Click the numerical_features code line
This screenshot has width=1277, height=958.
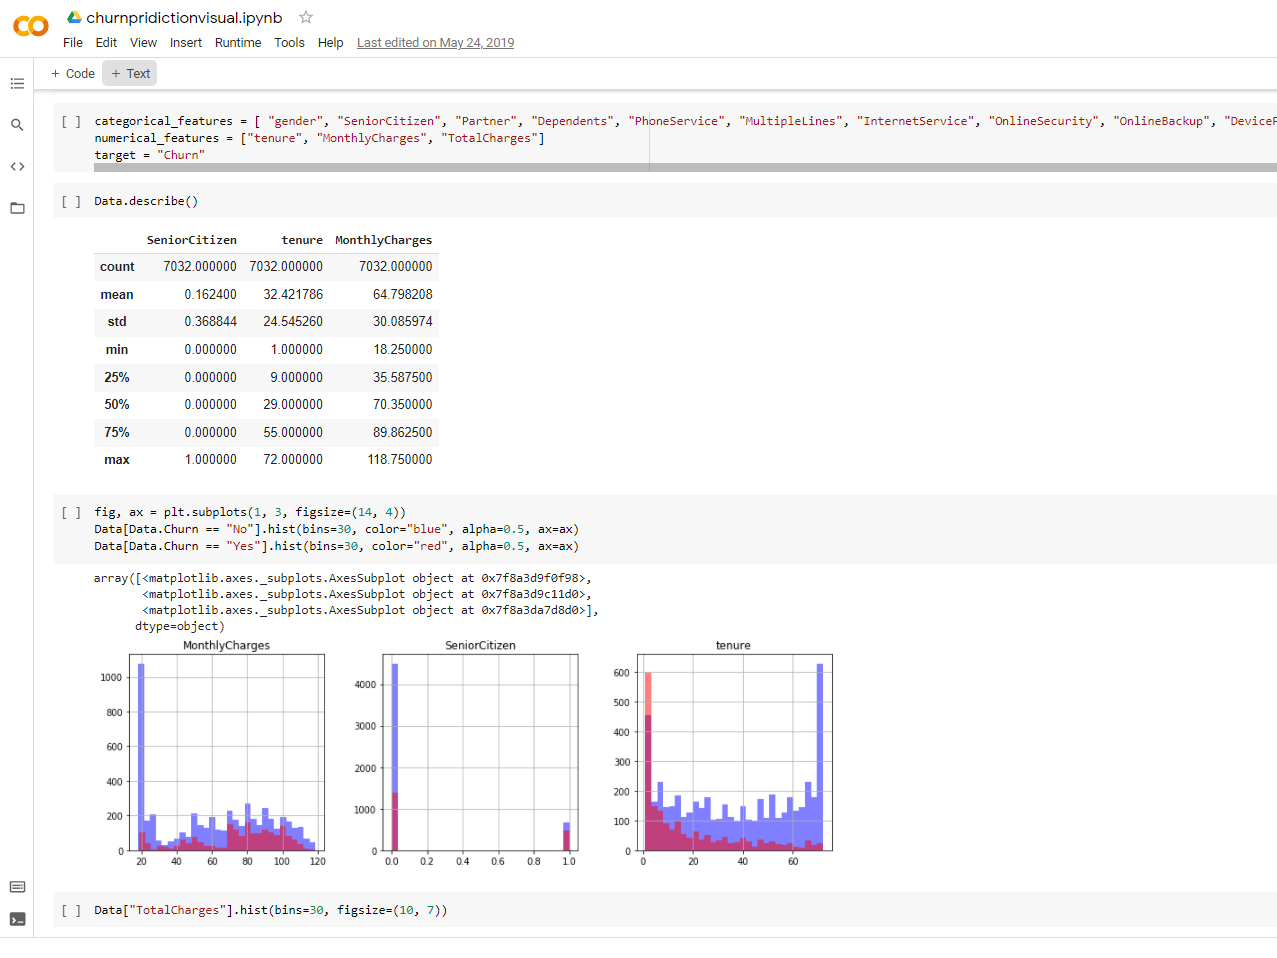coord(320,138)
